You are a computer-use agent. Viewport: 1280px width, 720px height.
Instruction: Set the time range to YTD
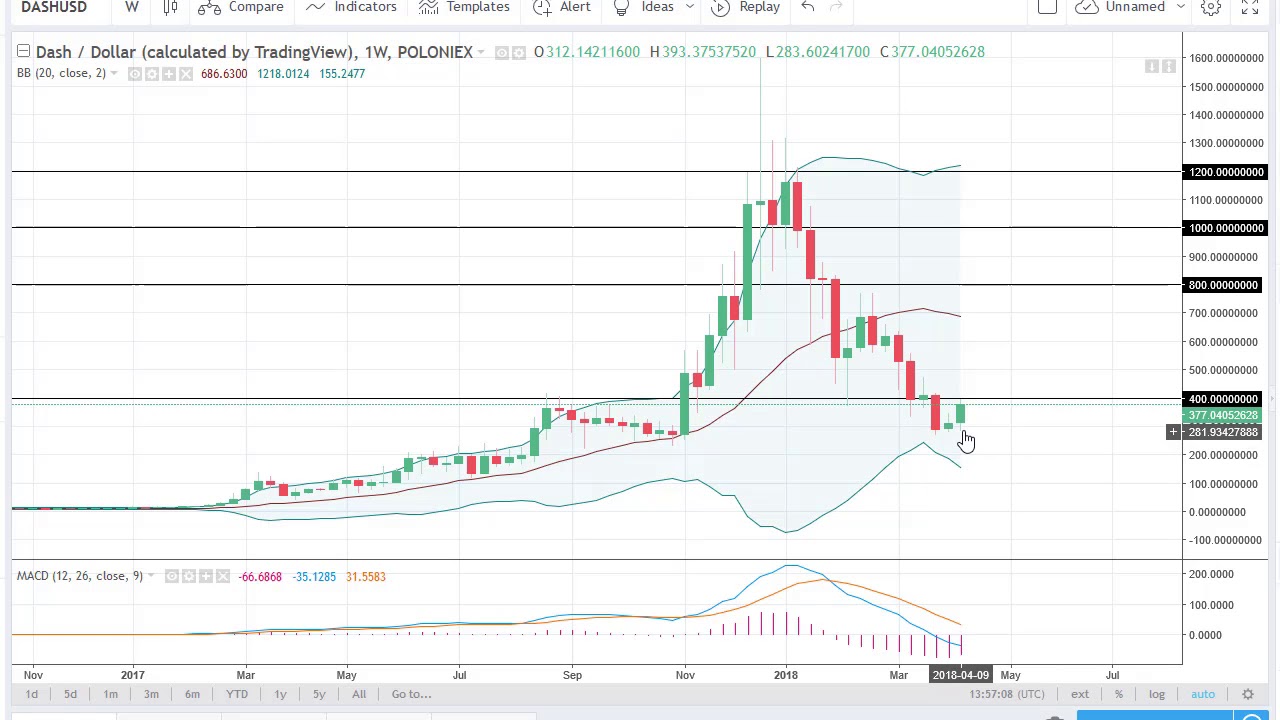[237, 694]
